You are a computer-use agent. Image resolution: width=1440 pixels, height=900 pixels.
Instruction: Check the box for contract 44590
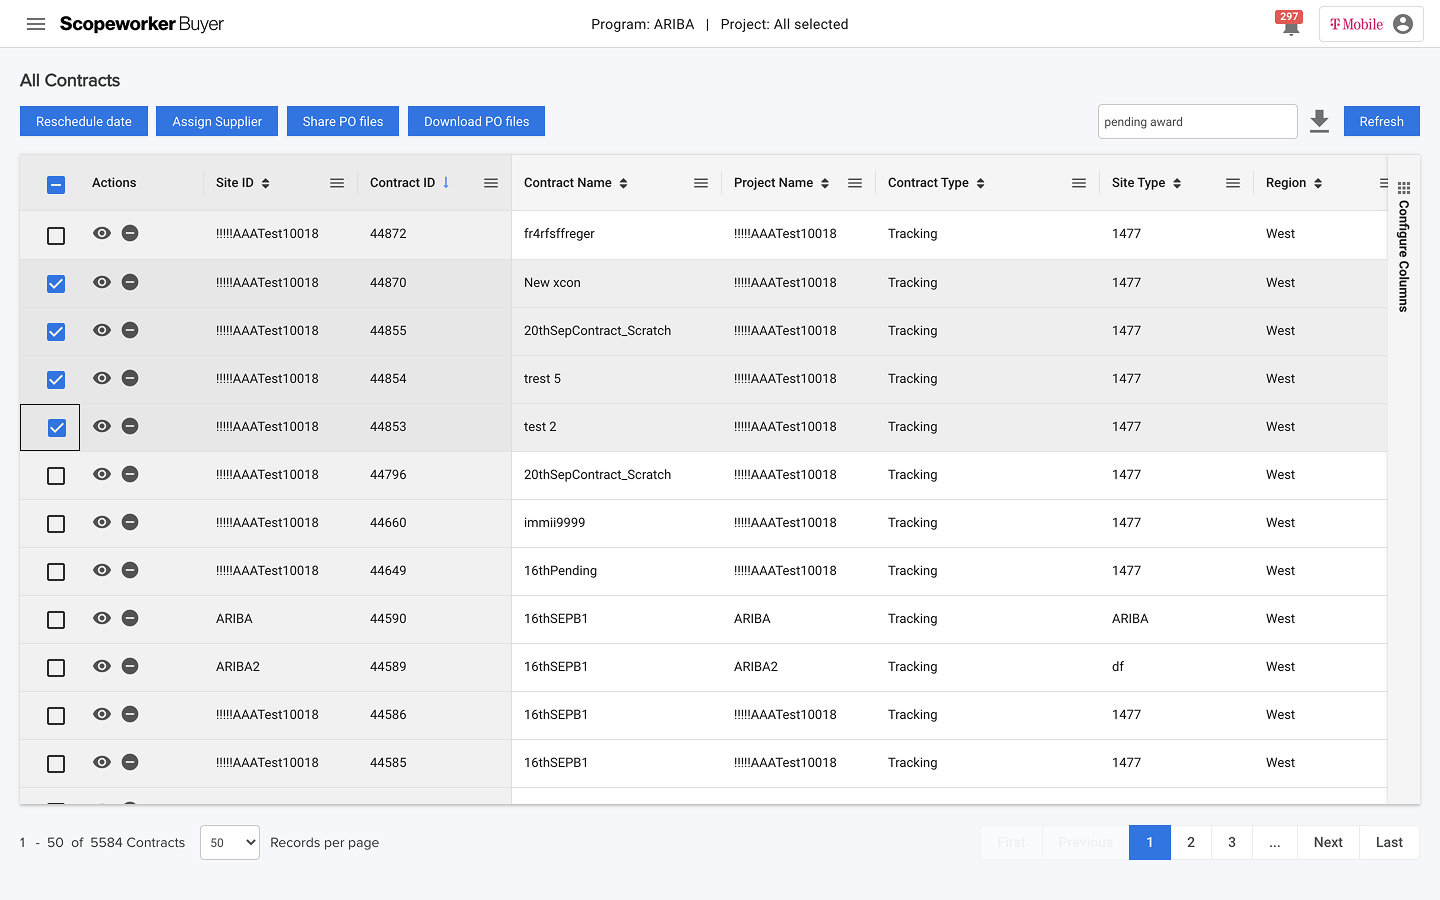pos(56,620)
